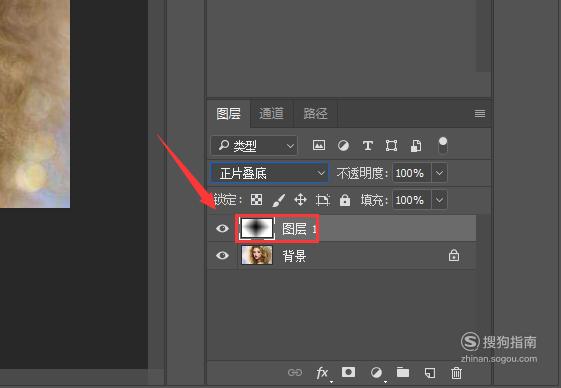Click the 背景 layer lock icon
The height and width of the screenshot is (388, 561).
tap(454, 256)
